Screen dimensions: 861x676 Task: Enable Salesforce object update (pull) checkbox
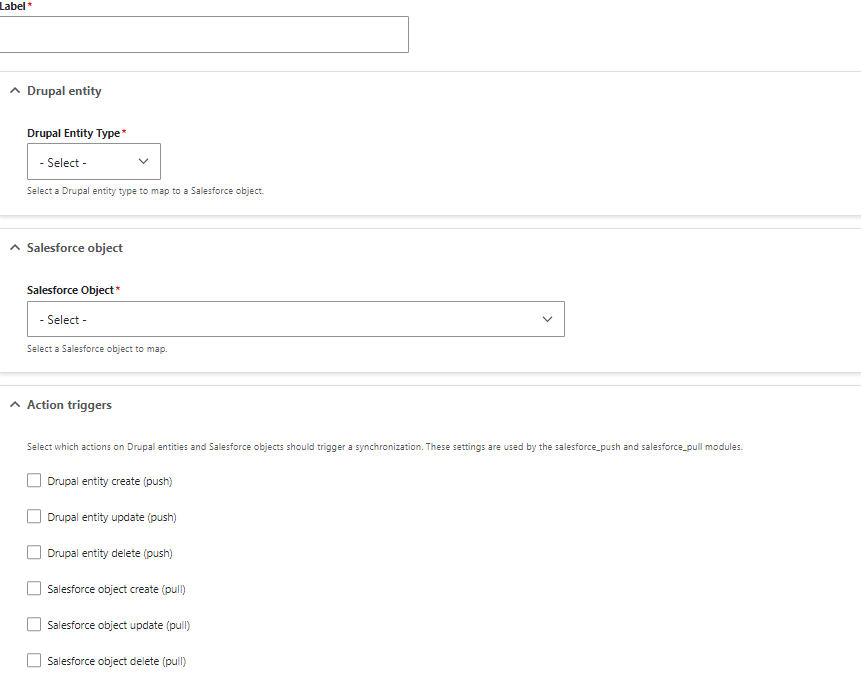pos(34,624)
